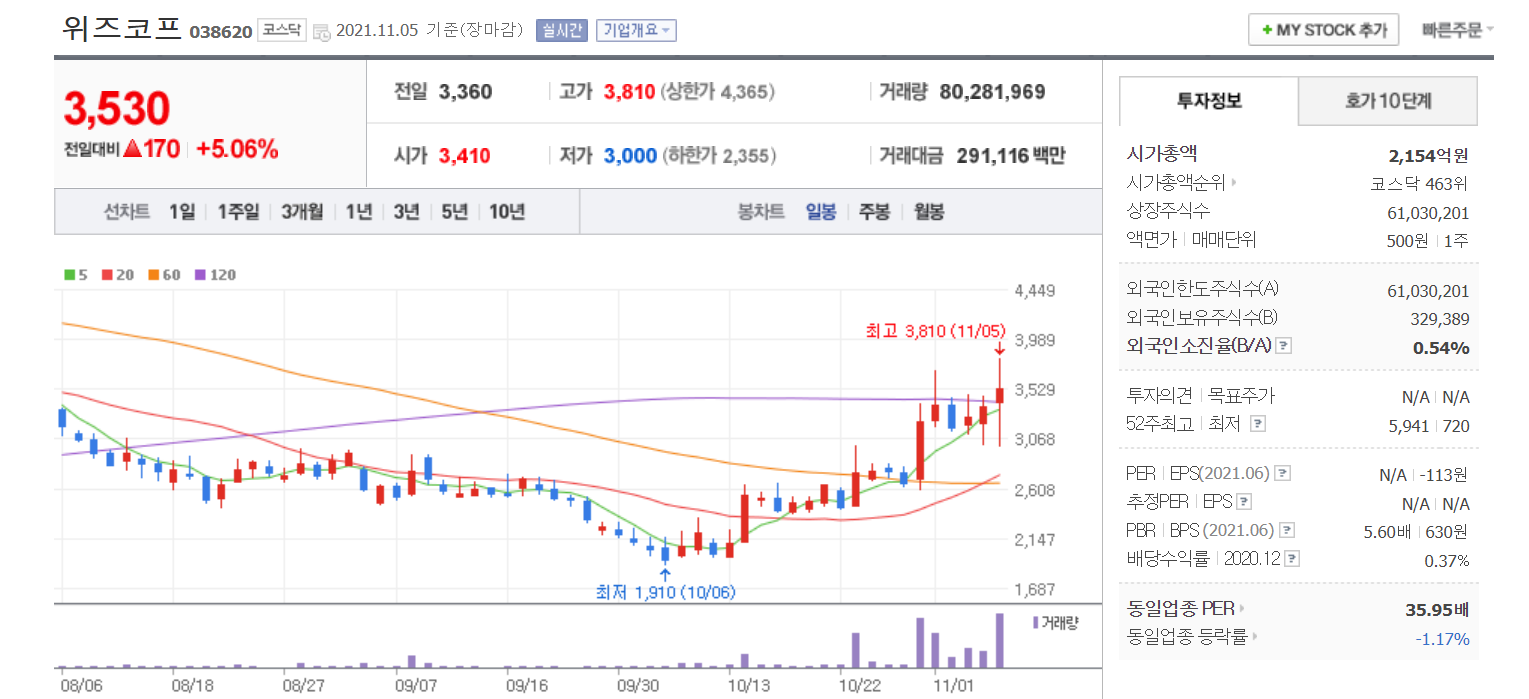This screenshot has height=699, width=1529.
Task: Switch to the 투자정보 tab
Action: (1209, 101)
